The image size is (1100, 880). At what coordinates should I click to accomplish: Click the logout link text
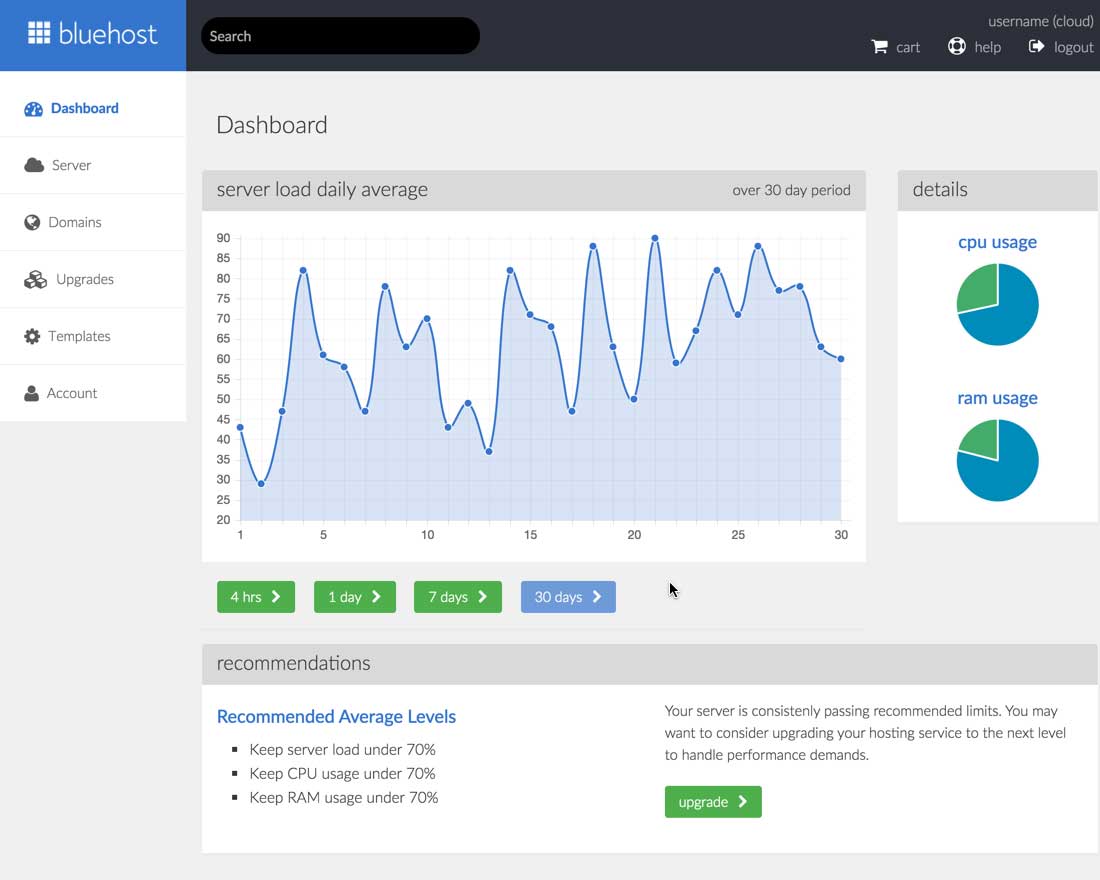tap(1073, 47)
